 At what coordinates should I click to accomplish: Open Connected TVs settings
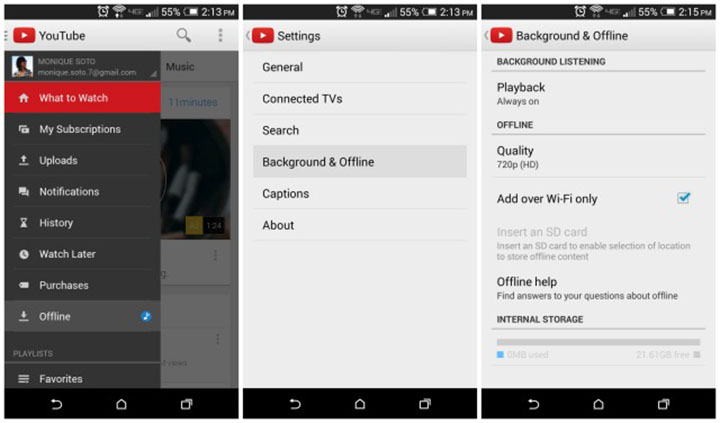[360, 99]
